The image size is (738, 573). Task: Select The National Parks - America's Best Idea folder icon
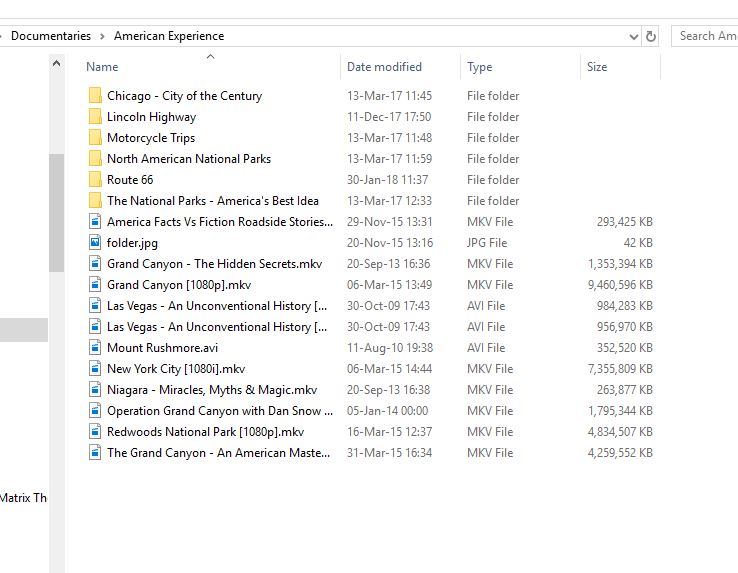pyautogui.click(x=95, y=201)
